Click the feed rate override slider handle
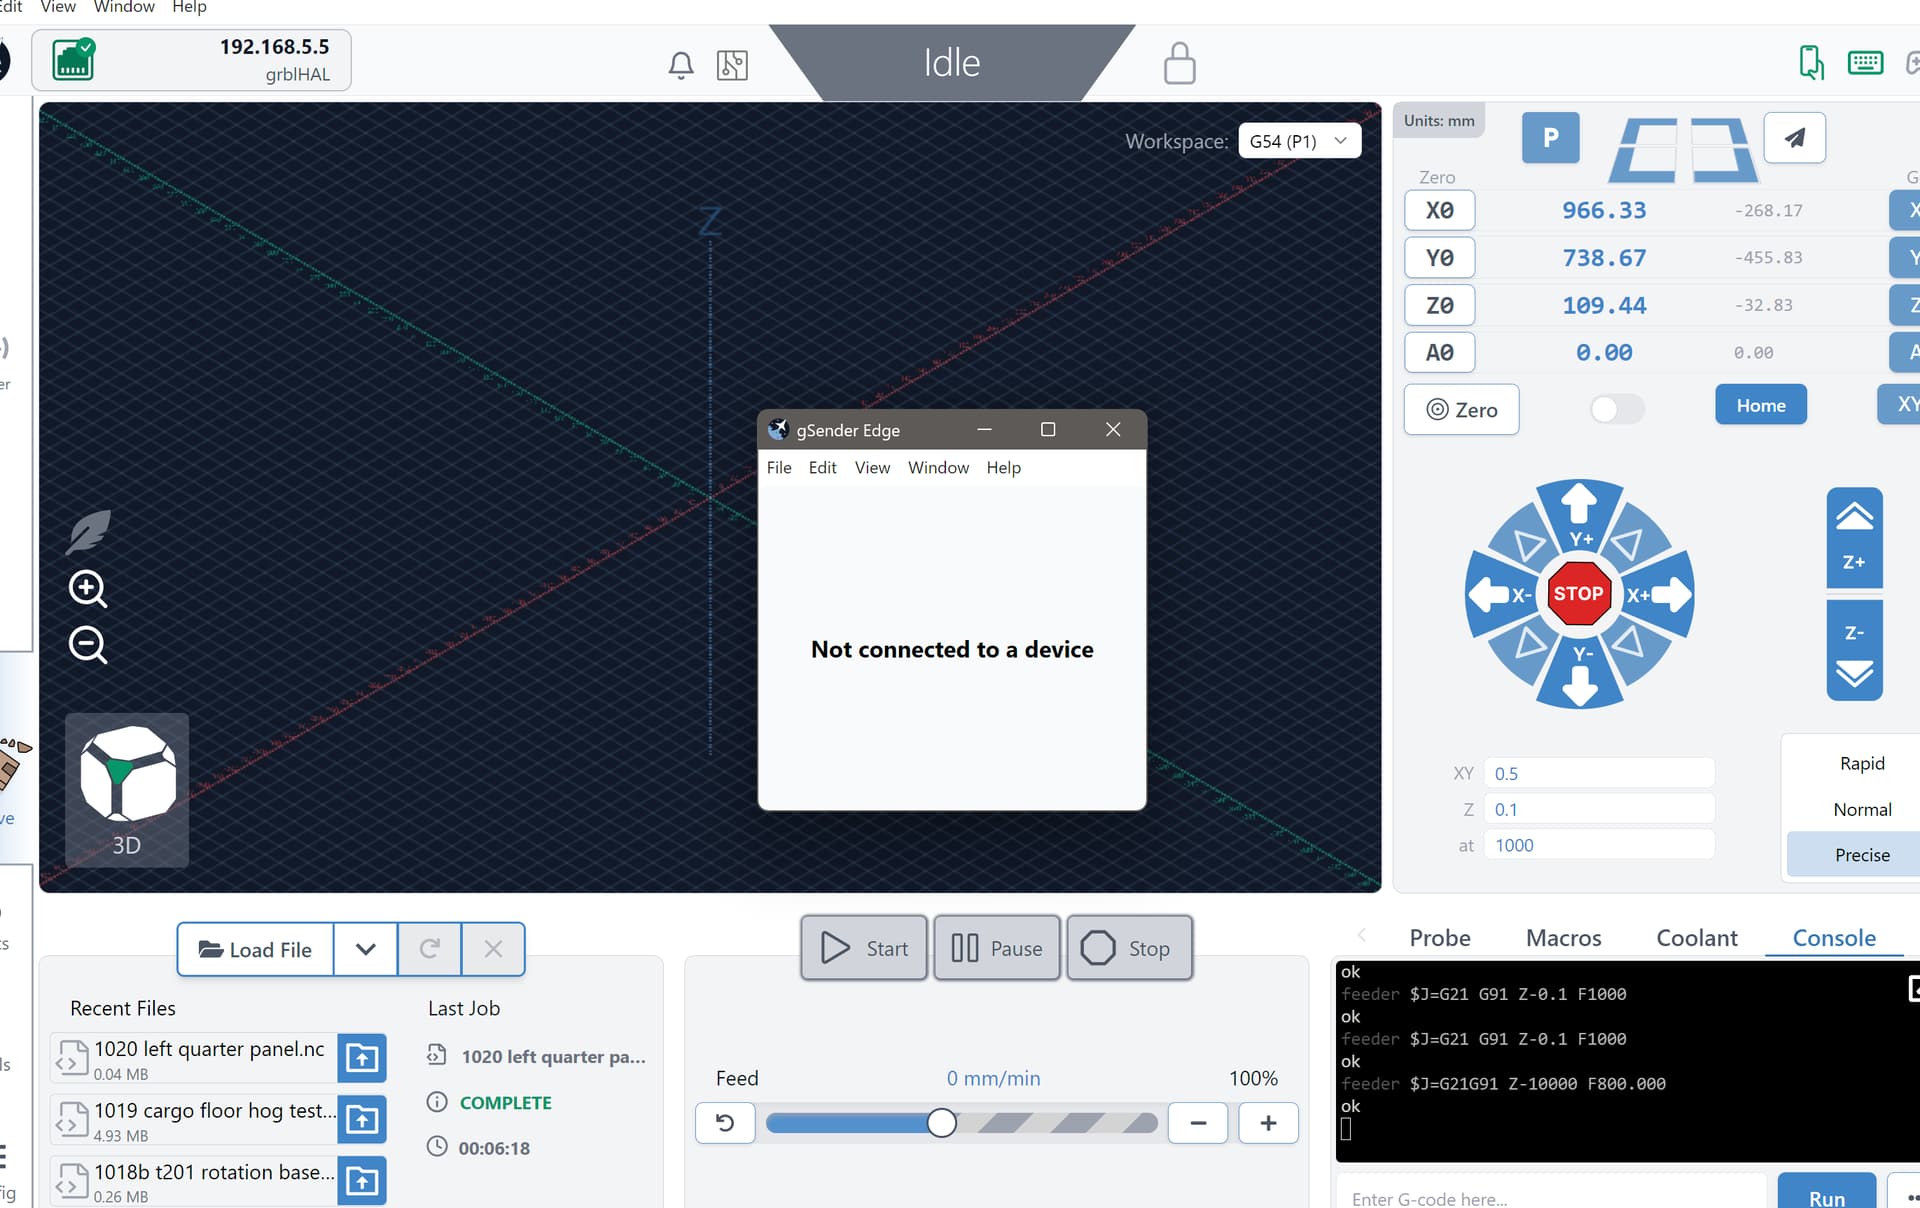 (x=941, y=1123)
